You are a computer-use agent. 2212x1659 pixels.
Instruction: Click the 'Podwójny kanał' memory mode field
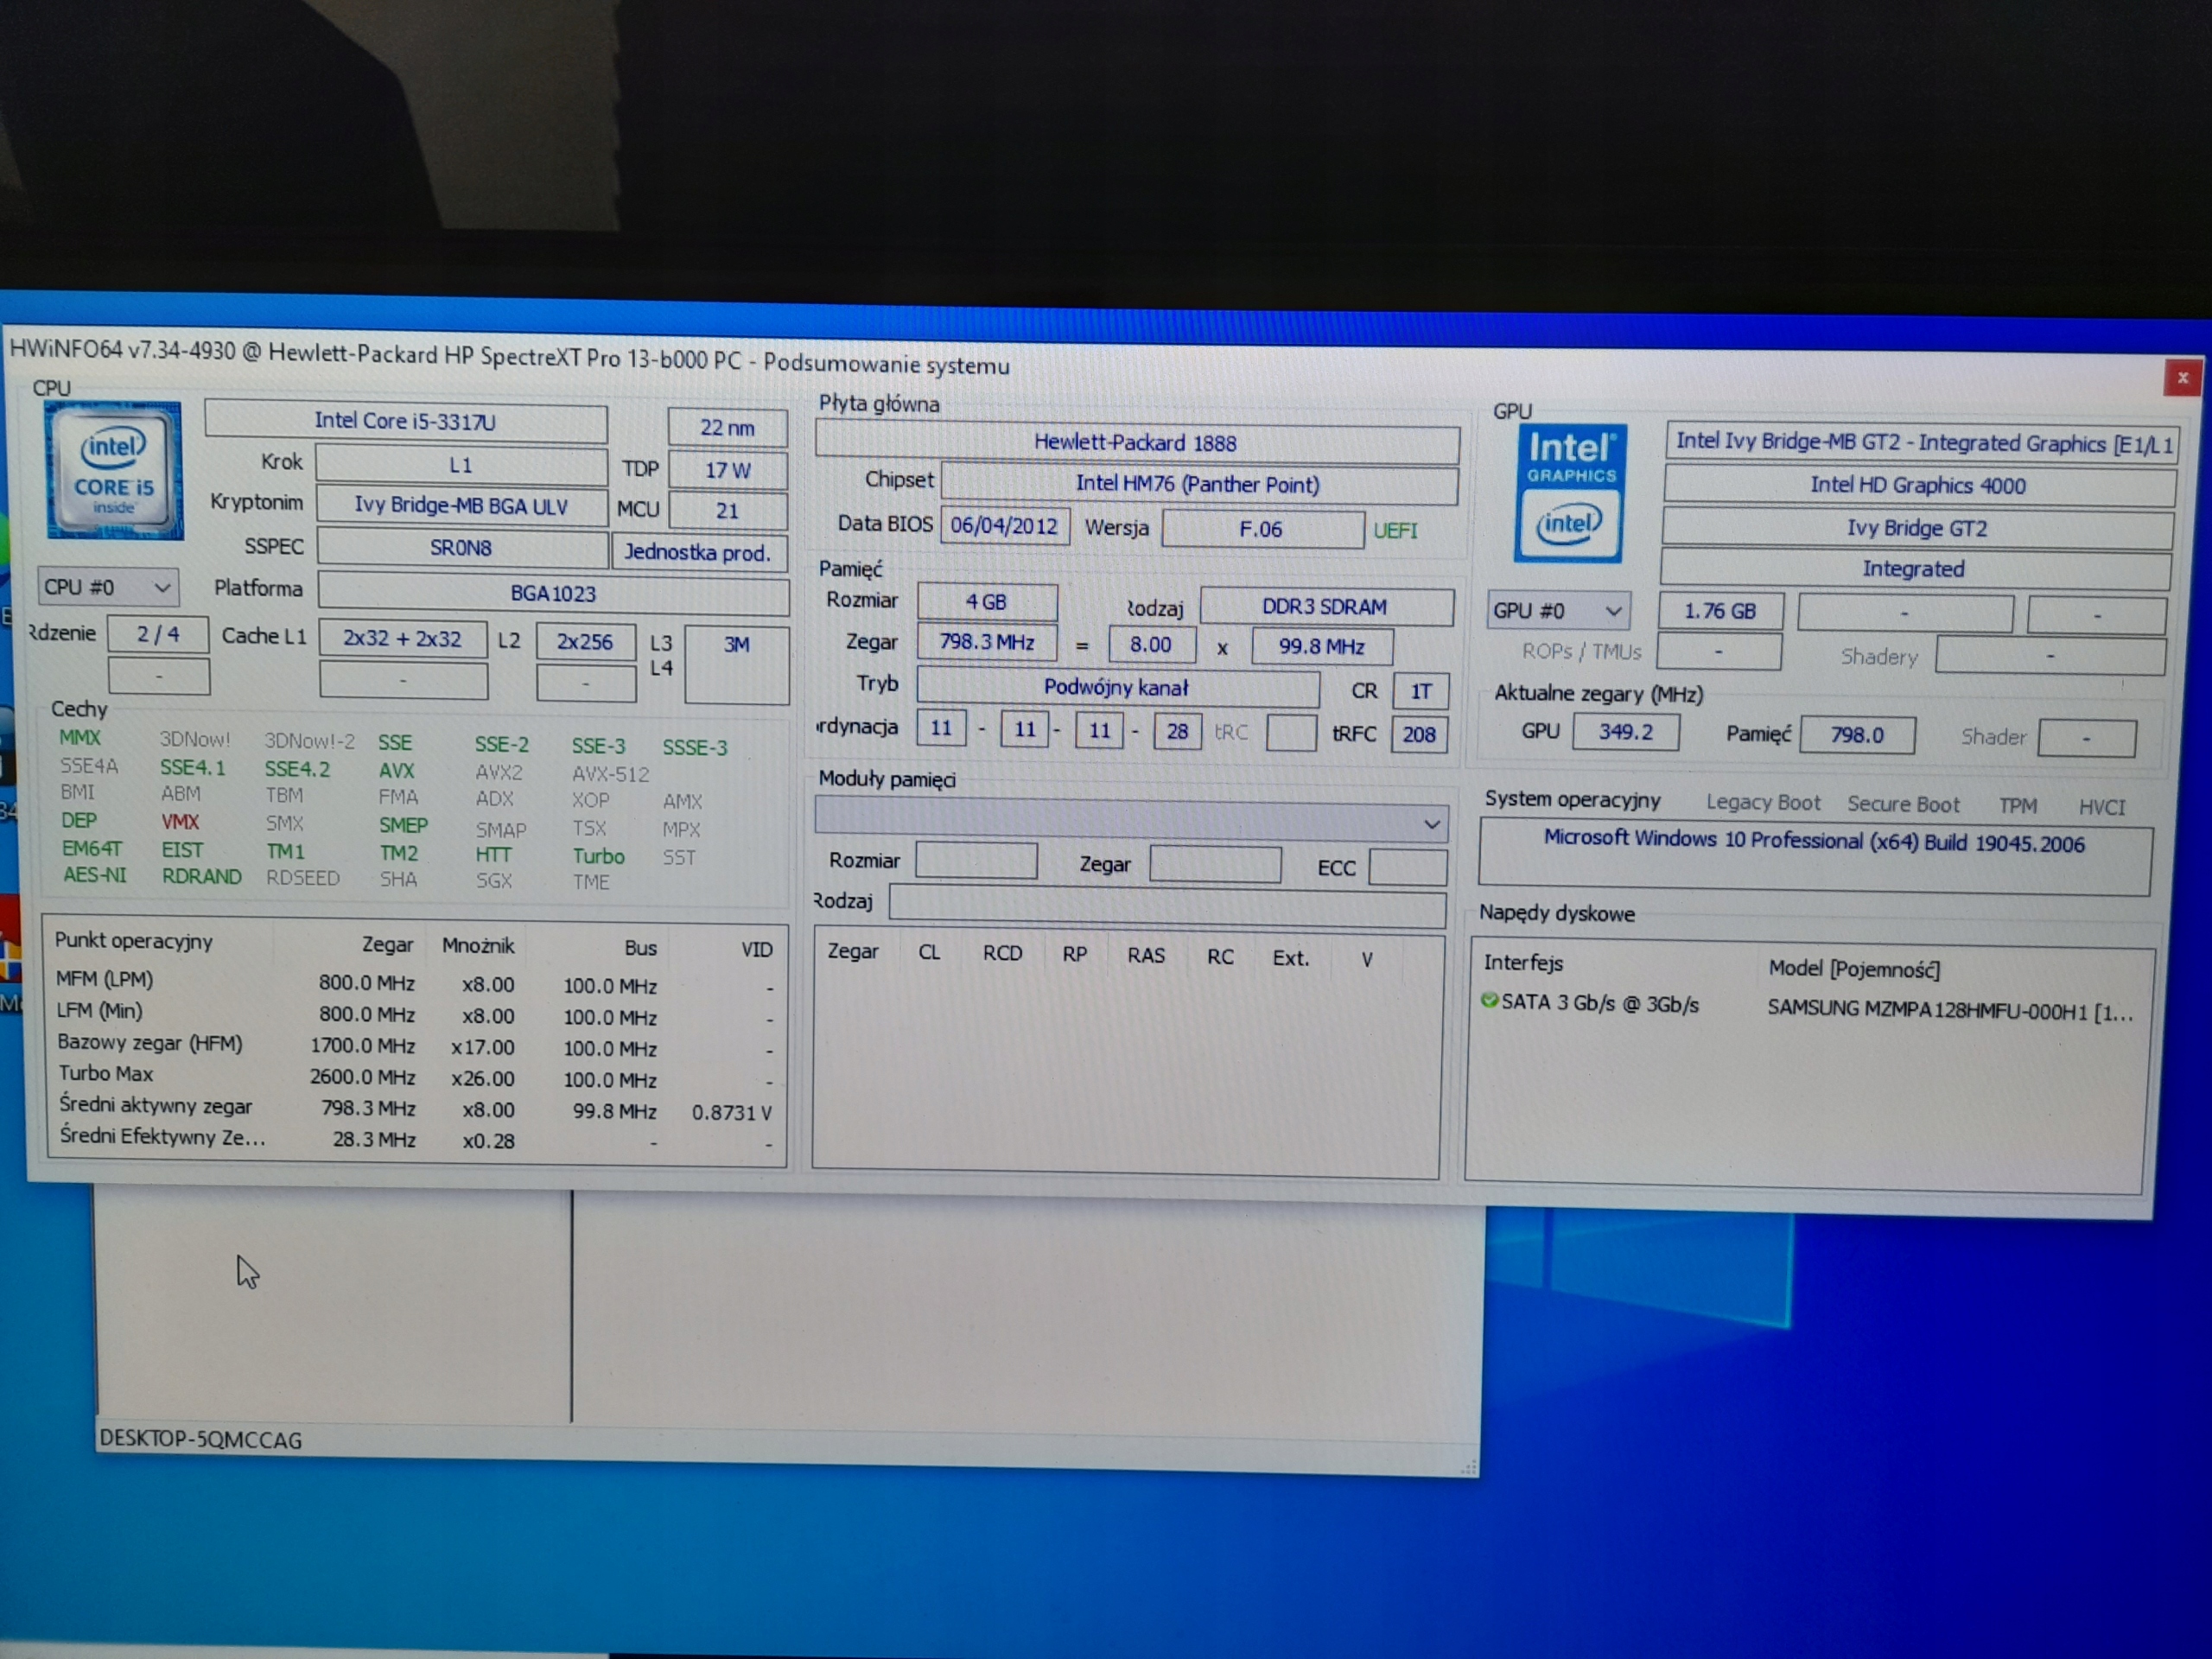coord(1117,688)
